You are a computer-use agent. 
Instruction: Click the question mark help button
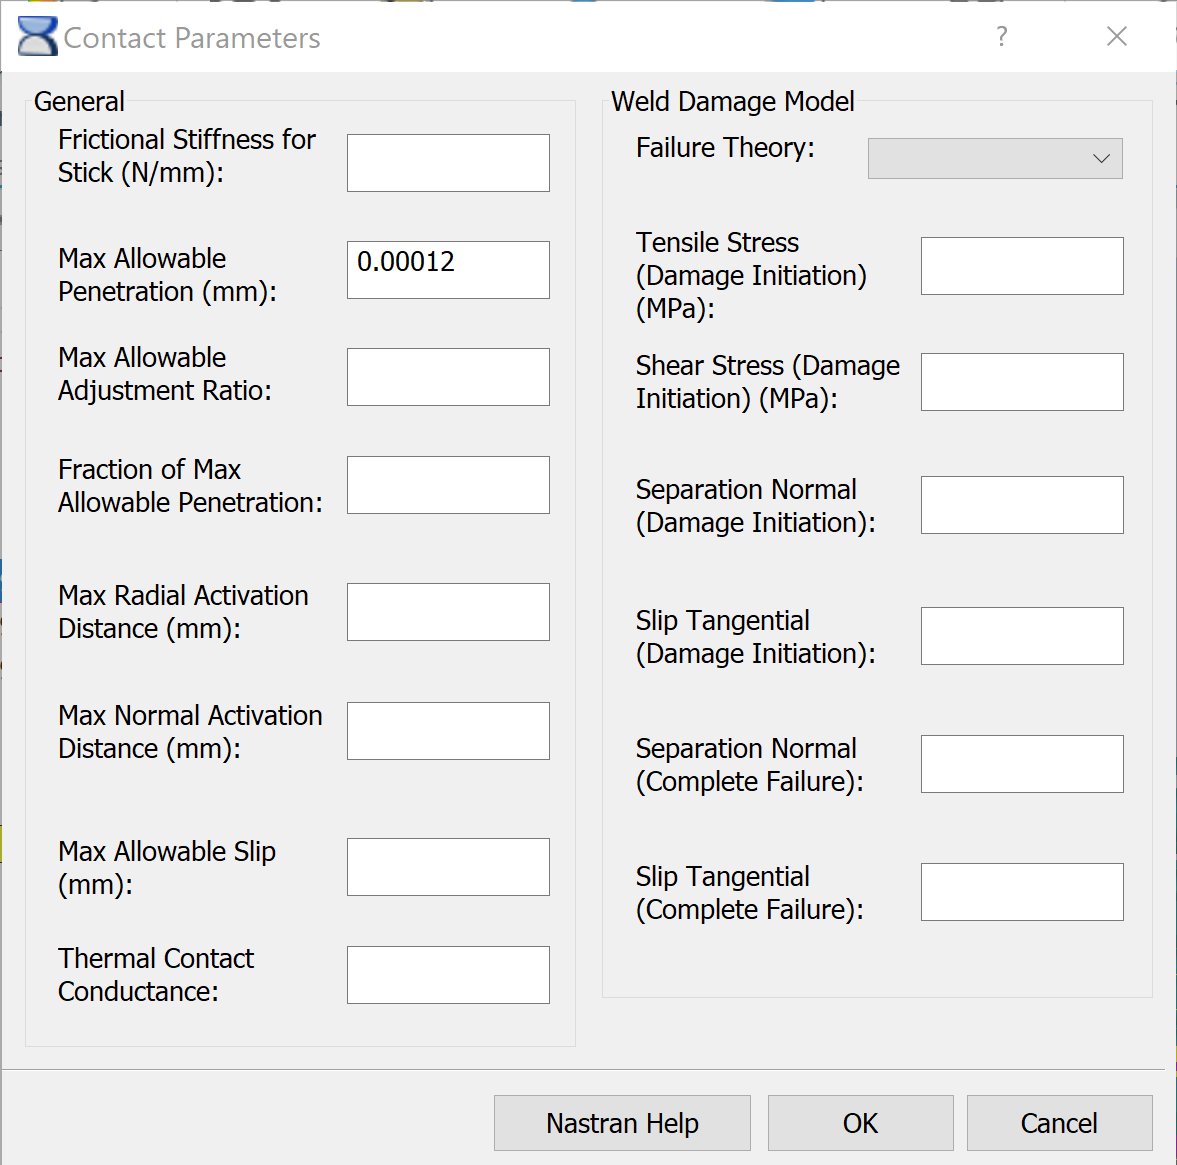click(x=1002, y=37)
